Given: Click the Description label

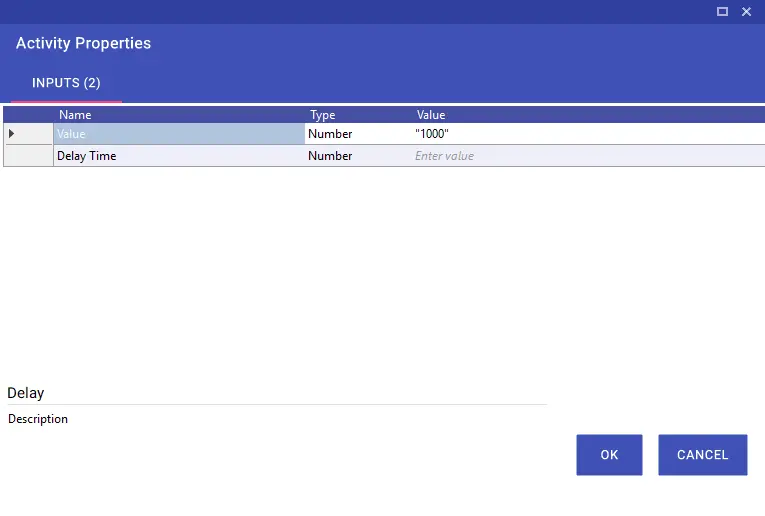Looking at the screenshot, I should click(38, 419).
